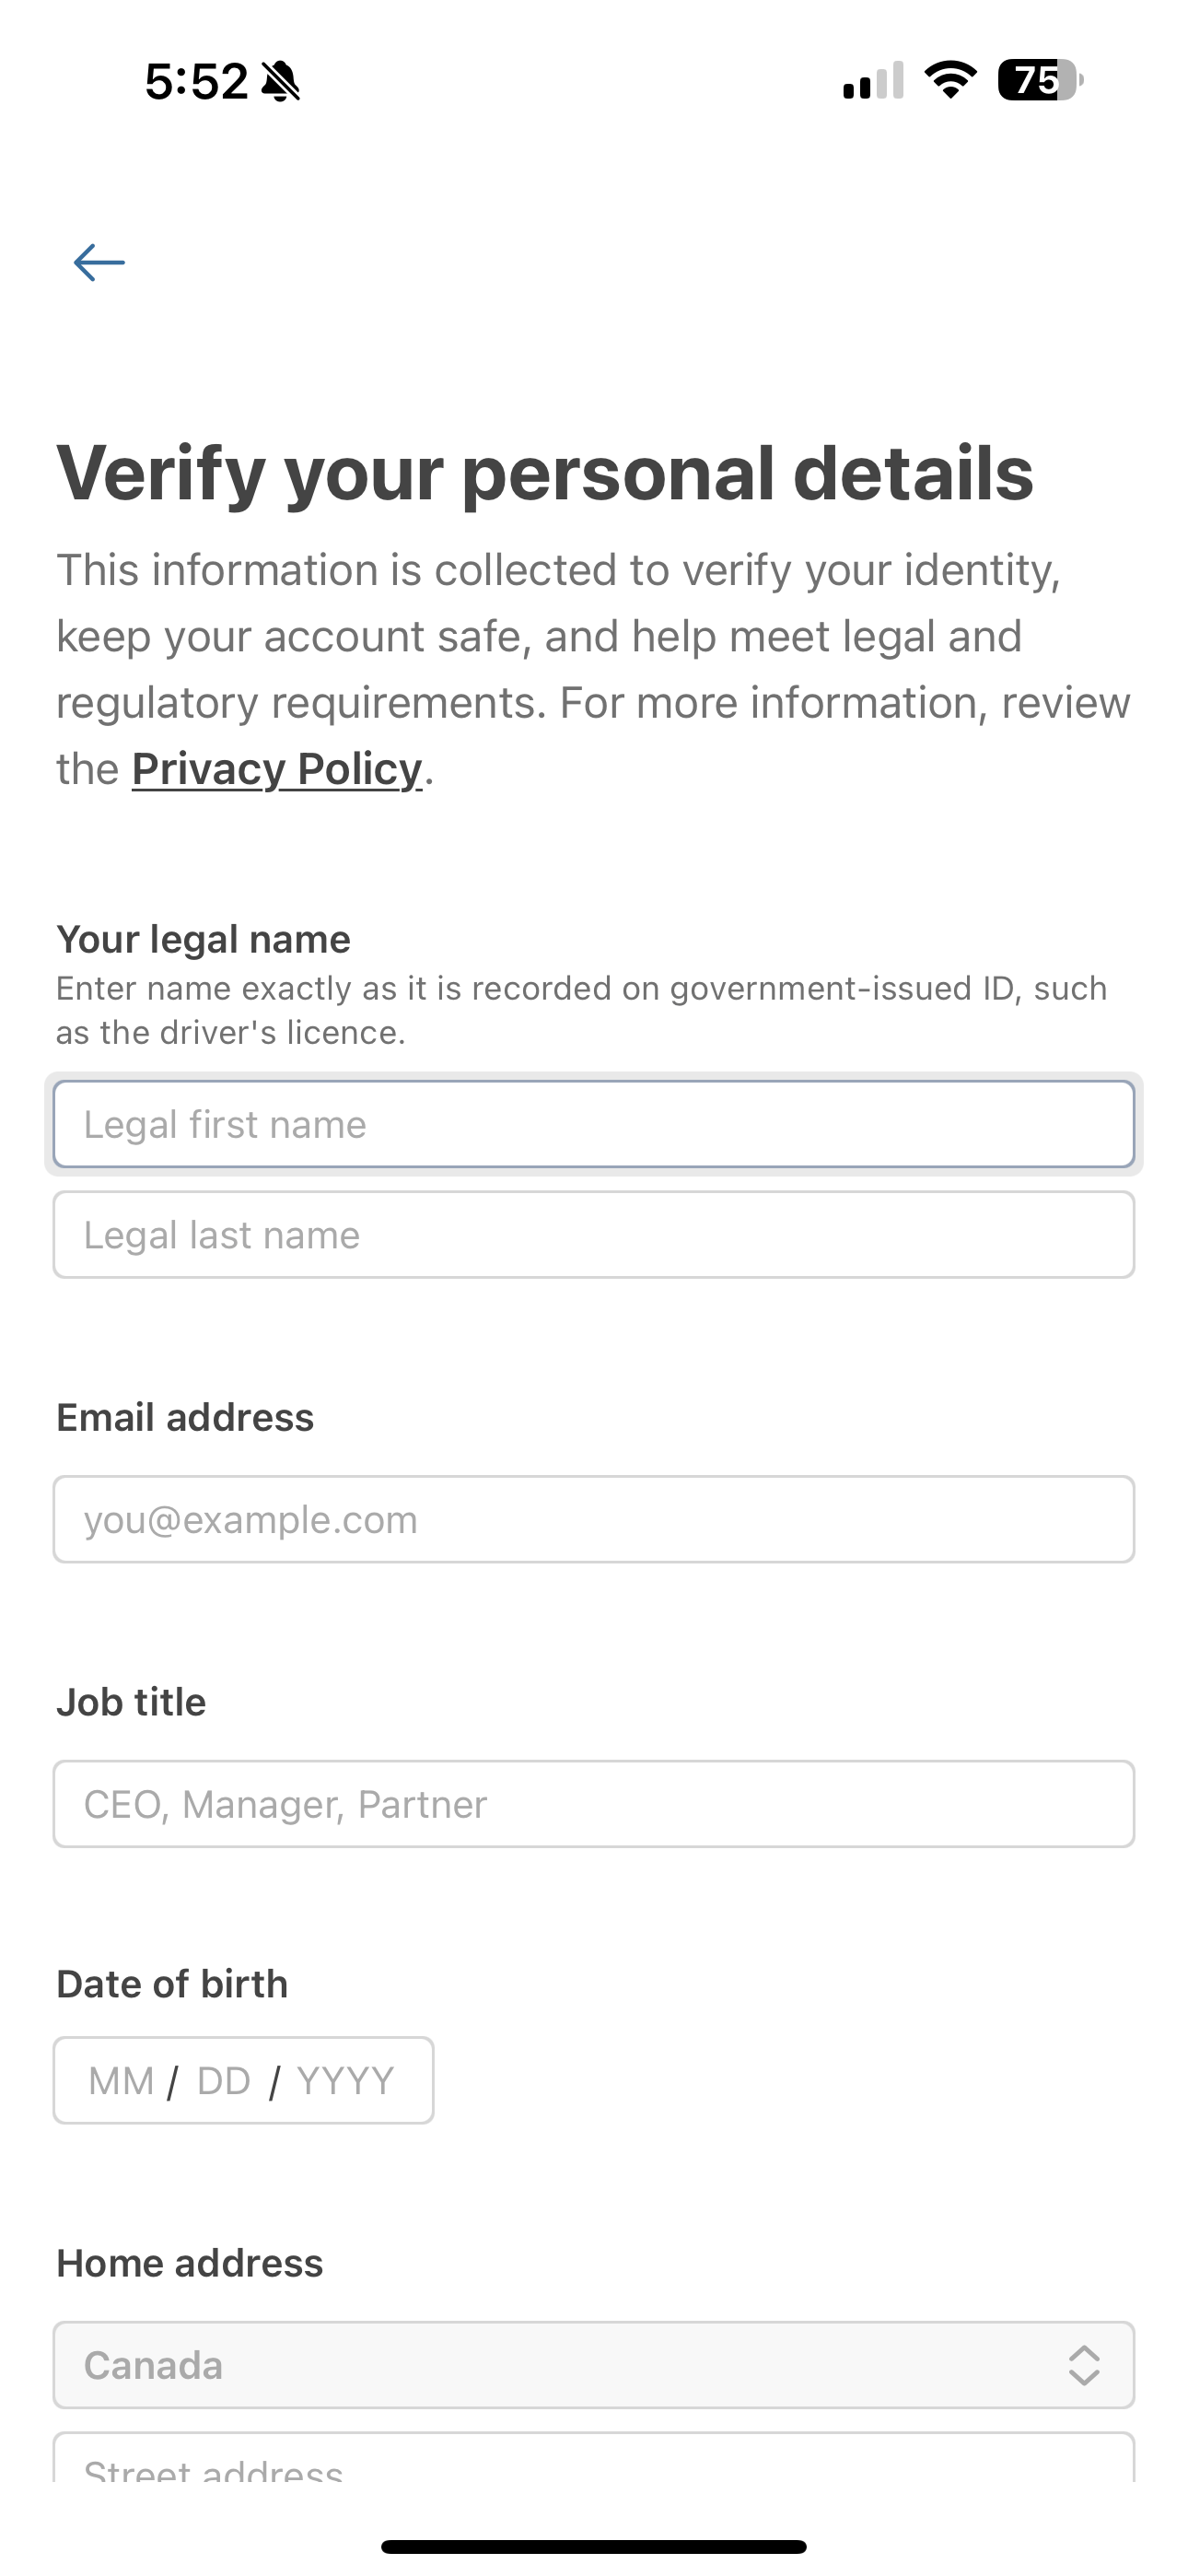
Task: Tap the Wi-Fi status icon
Action: (950, 80)
